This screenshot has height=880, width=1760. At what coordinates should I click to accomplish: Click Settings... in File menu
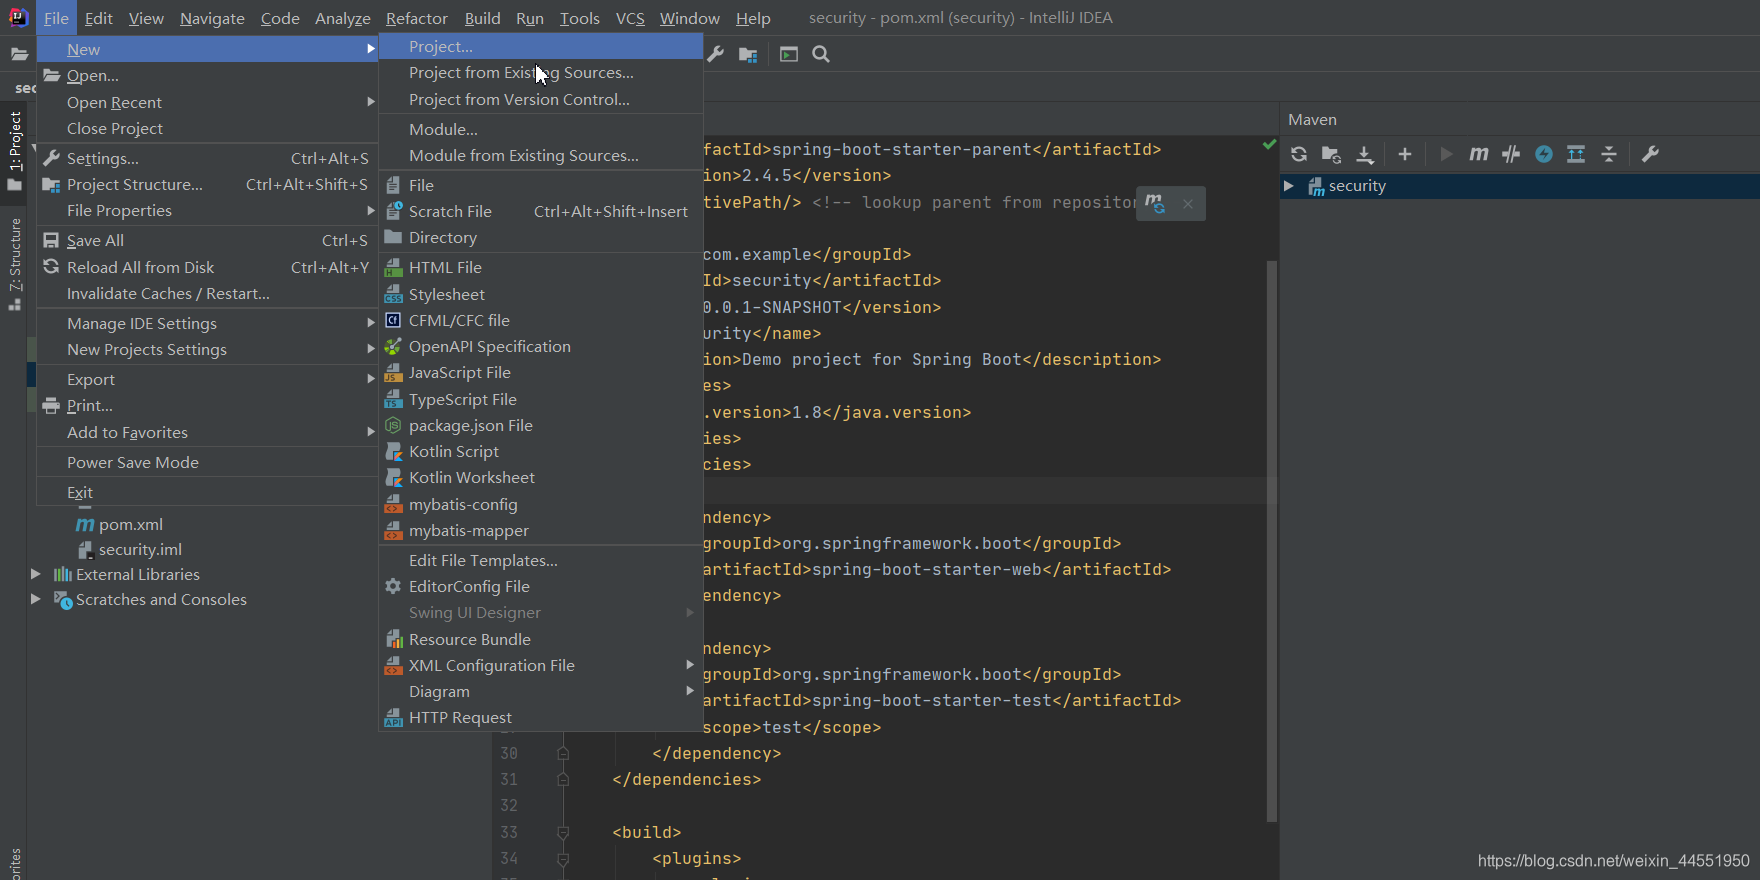pos(207,158)
